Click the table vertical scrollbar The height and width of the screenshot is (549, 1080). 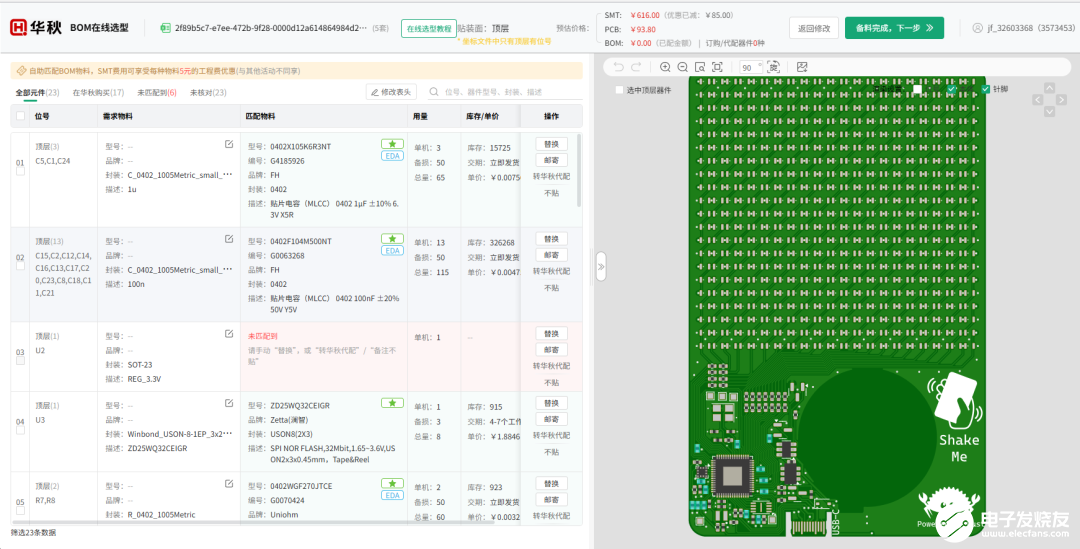[x=579, y=170]
